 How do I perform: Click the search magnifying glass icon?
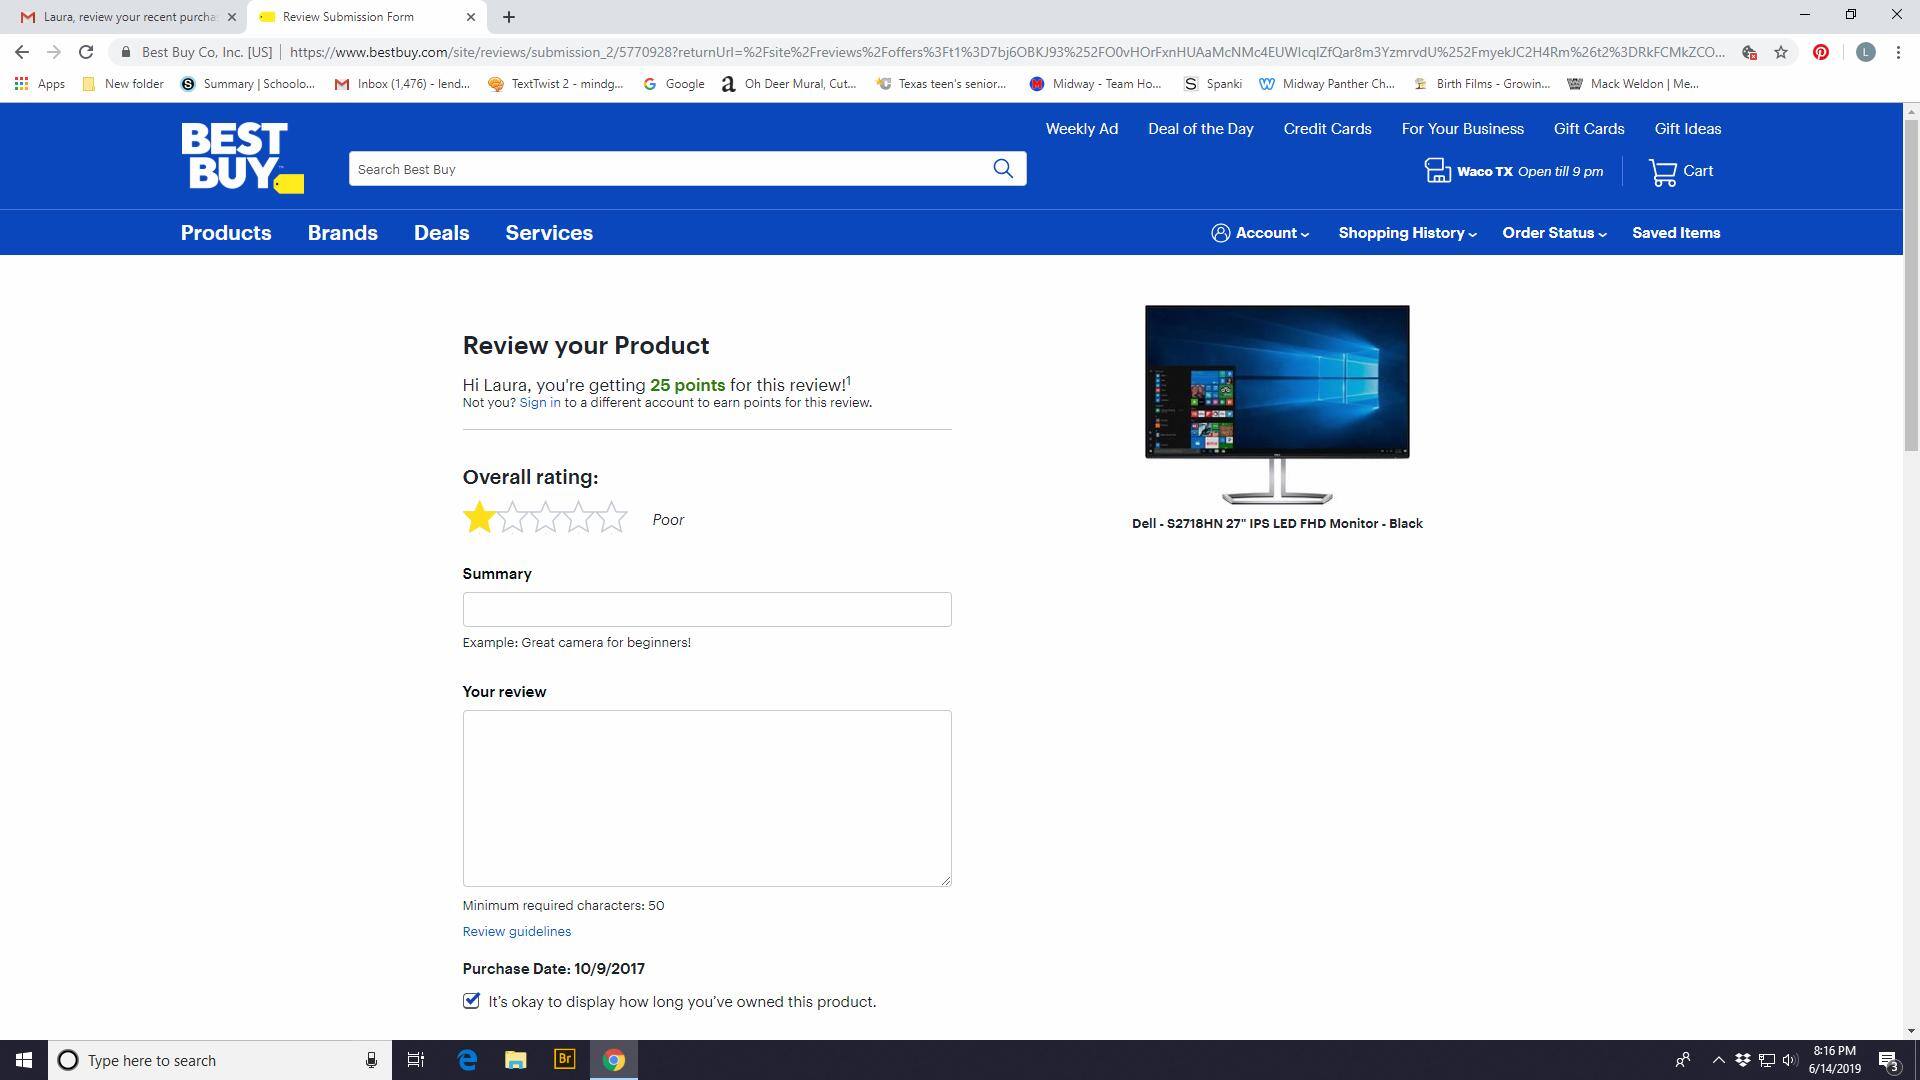click(1003, 168)
